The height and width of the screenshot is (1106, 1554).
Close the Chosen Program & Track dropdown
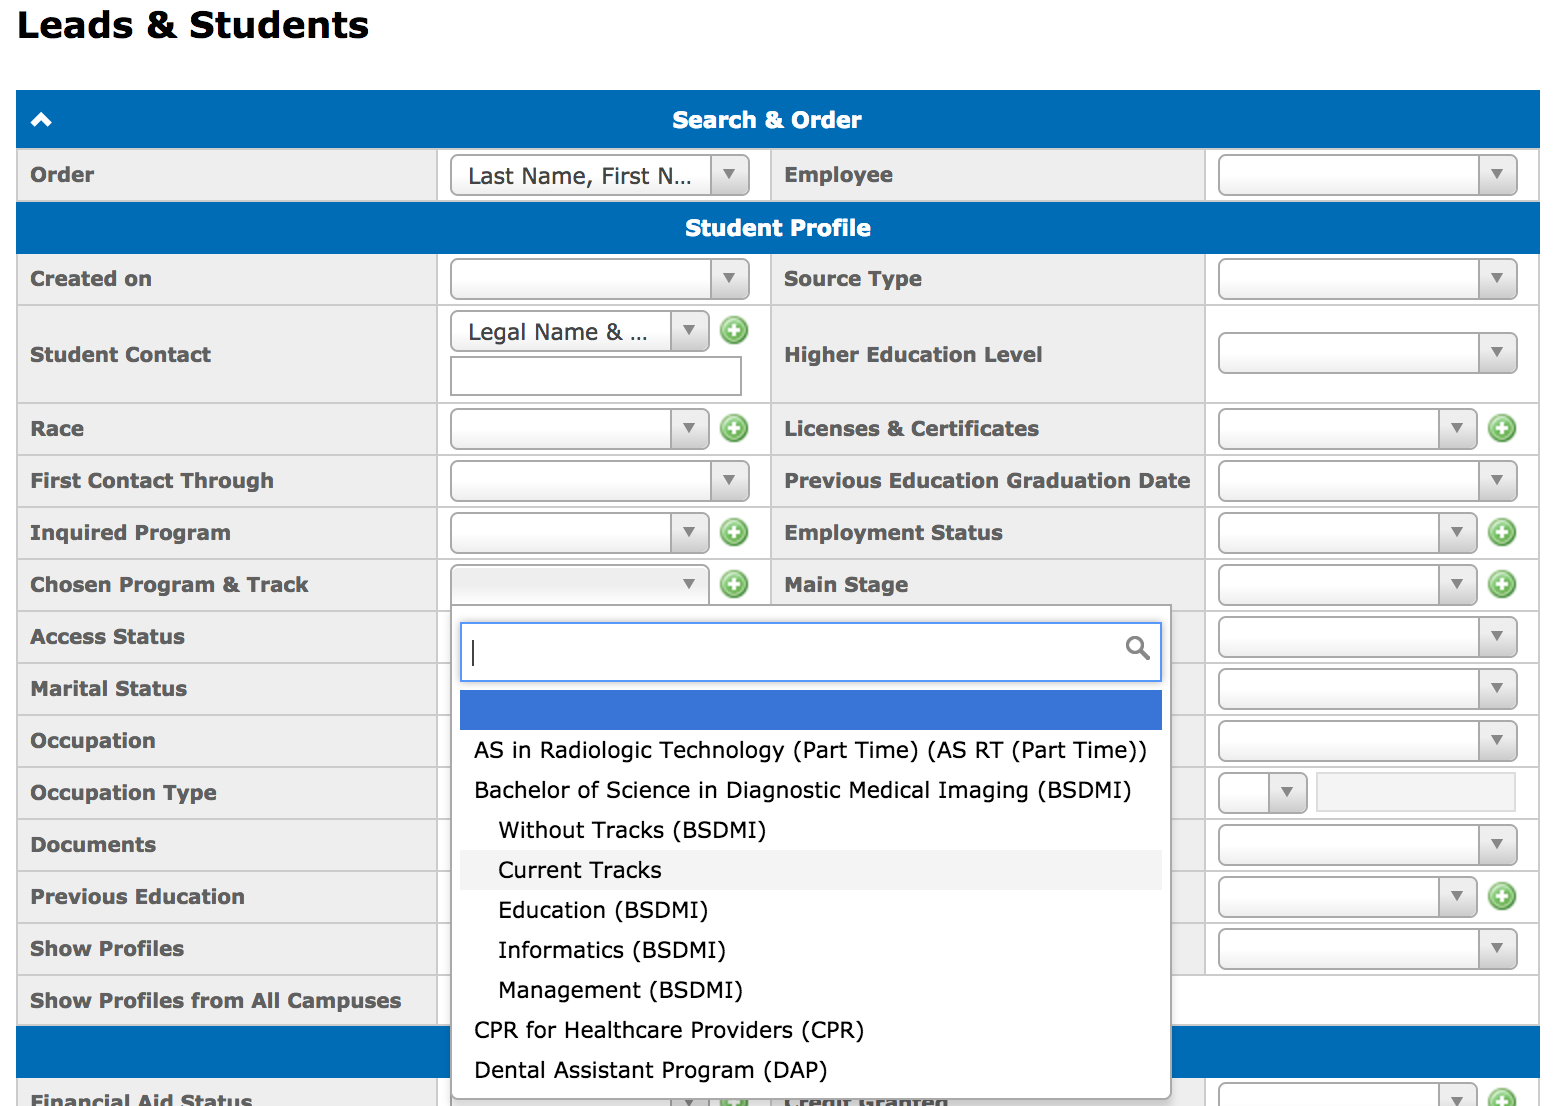(x=580, y=585)
